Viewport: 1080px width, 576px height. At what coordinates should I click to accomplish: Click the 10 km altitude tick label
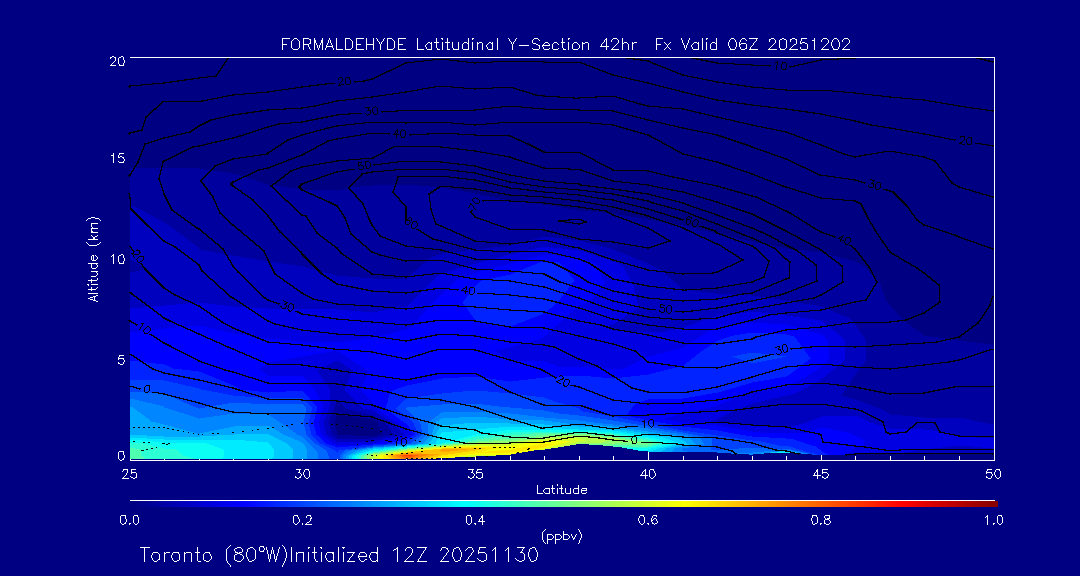114,259
